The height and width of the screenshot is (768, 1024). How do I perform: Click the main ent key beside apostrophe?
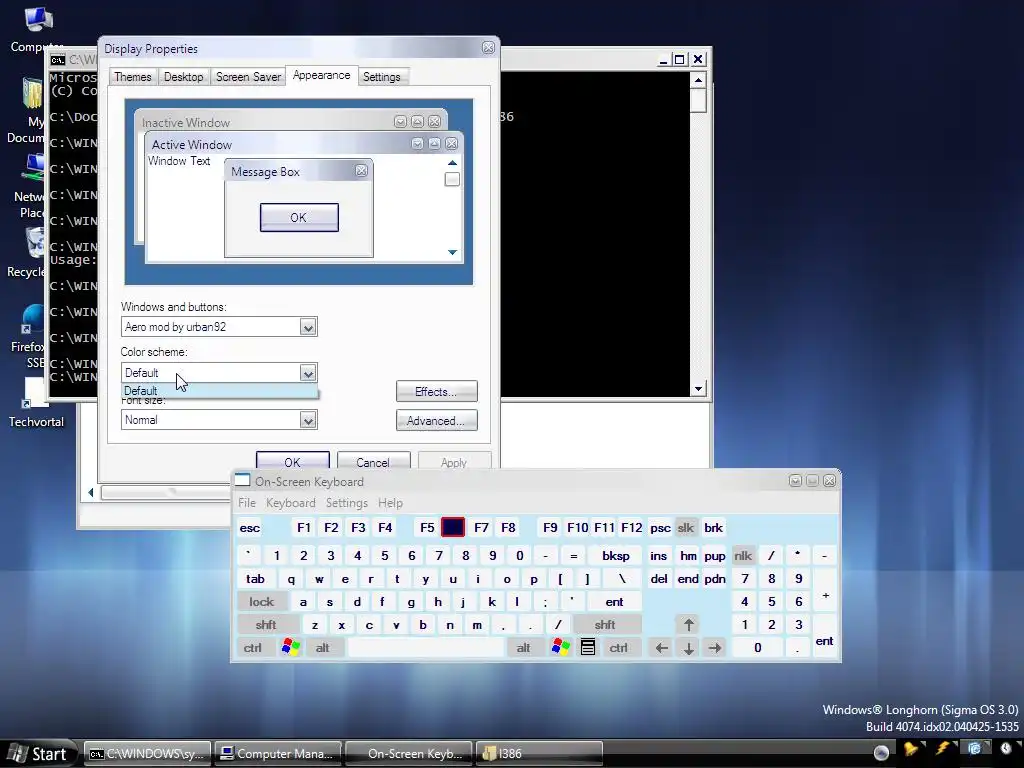coord(615,601)
